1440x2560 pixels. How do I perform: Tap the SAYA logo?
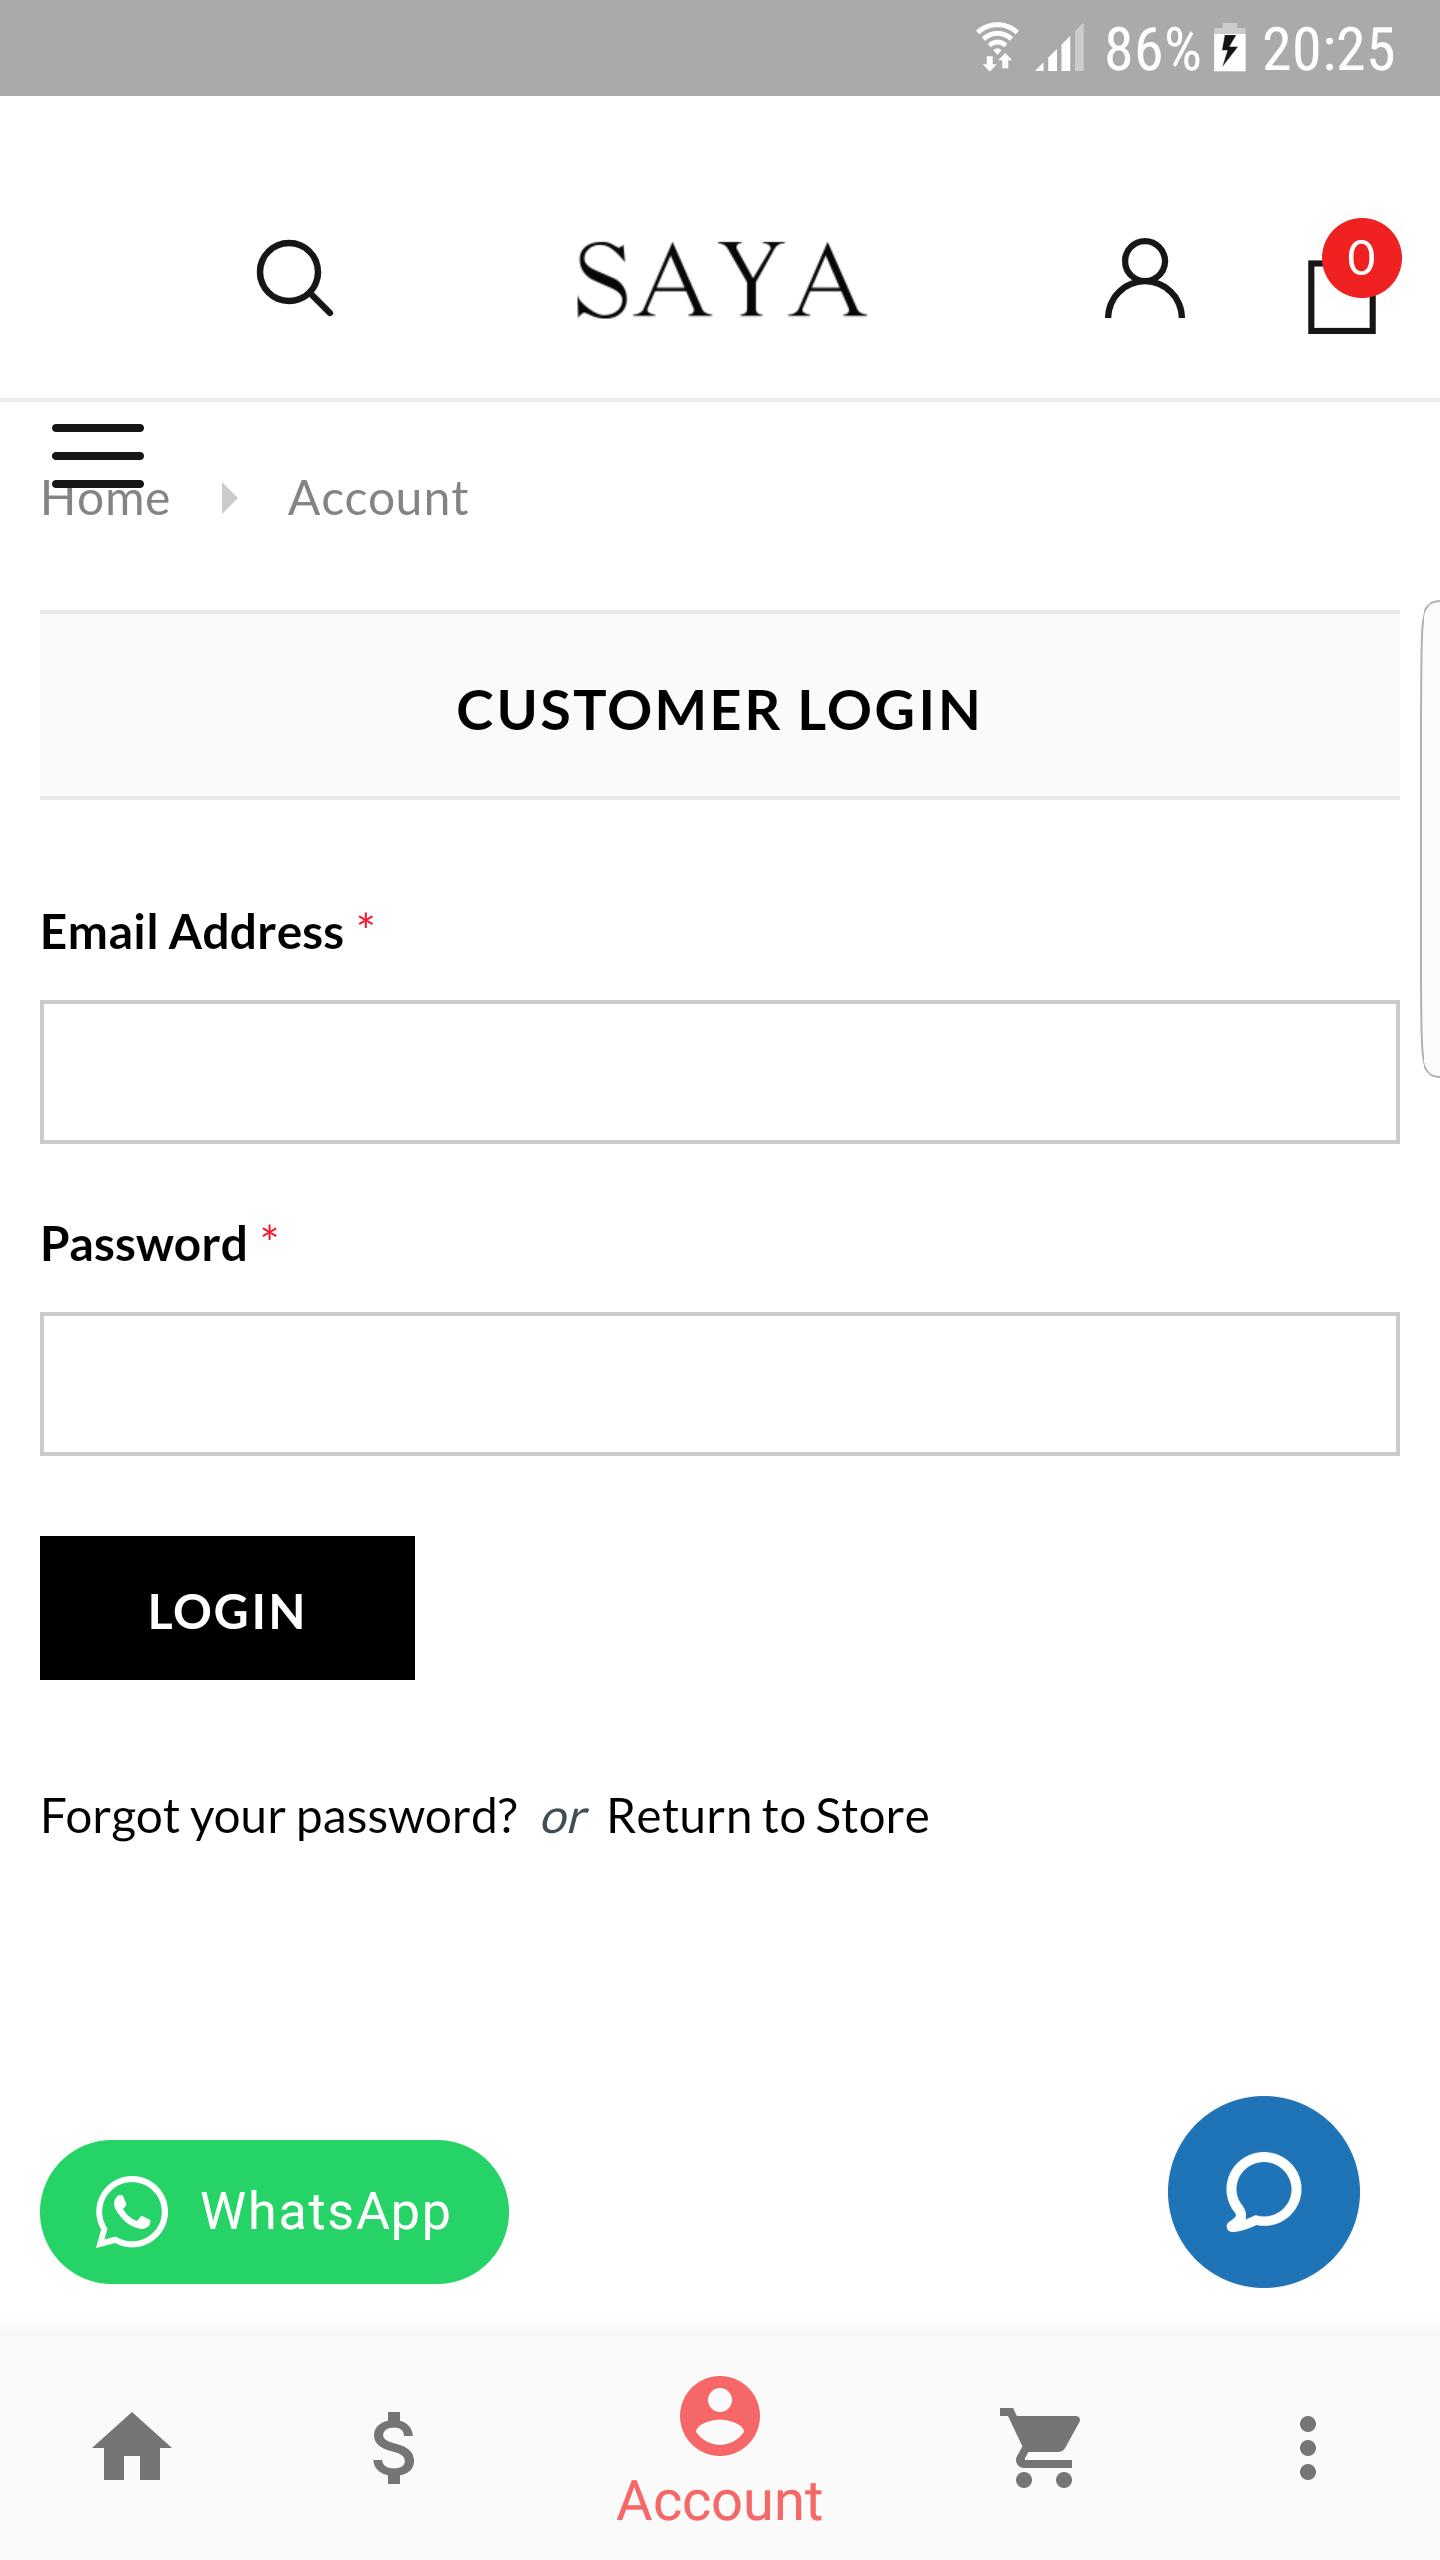(x=720, y=281)
